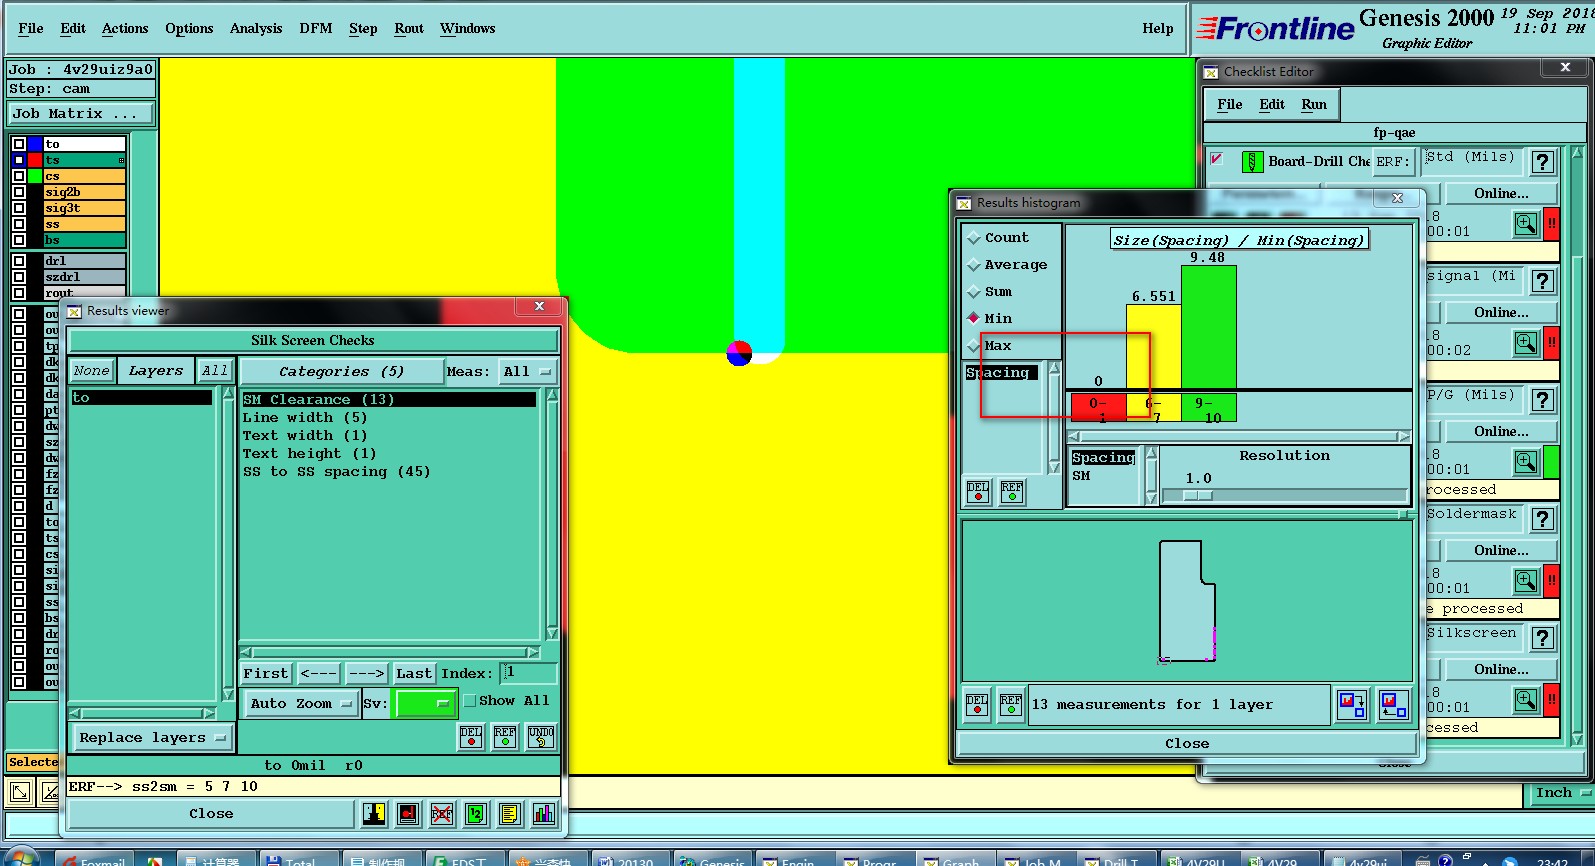This screenshot has height=866, width=1595.
Task: Click help question mark for Soldermask check
Action: tap(1543, 519)
